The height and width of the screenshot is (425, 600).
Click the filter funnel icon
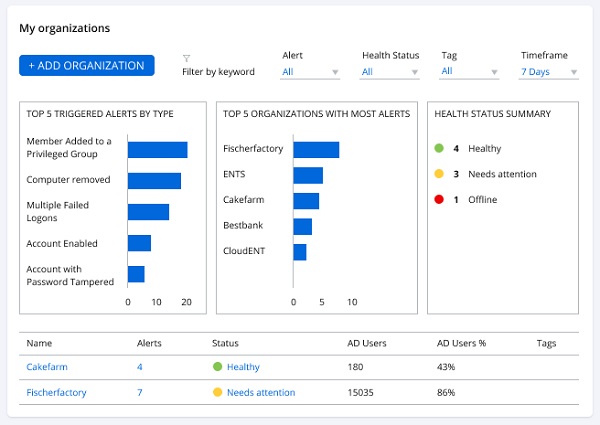pyautogui.click(x=187, y=58)
